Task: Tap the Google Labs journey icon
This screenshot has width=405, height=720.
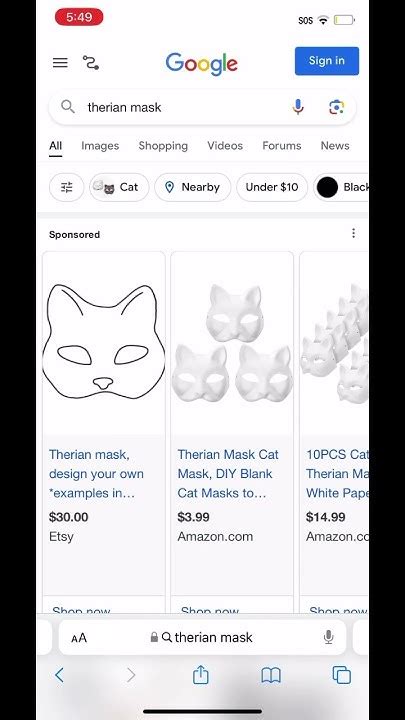Action: (x=91, y=62)
